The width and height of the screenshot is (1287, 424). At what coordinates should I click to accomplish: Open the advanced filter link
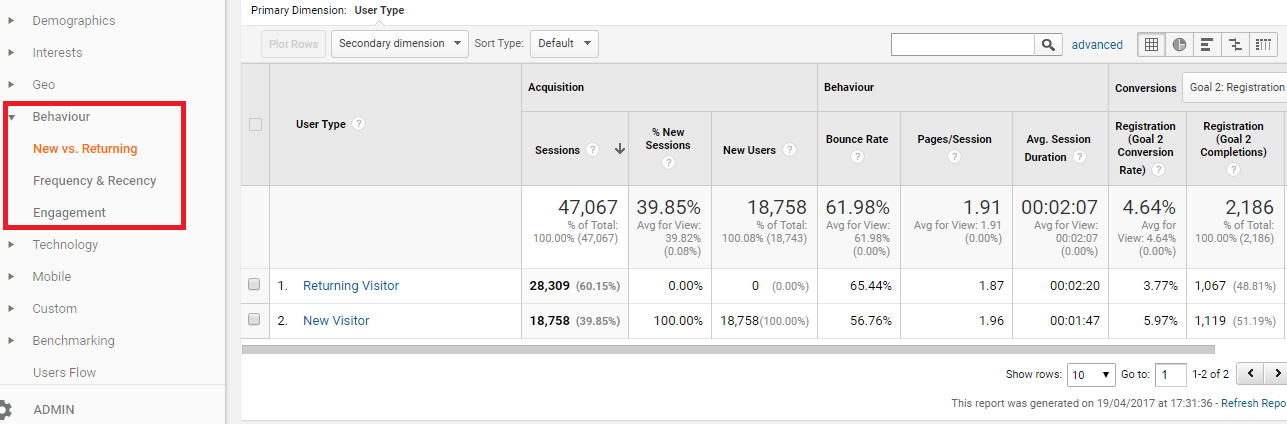pos(1097,44)
